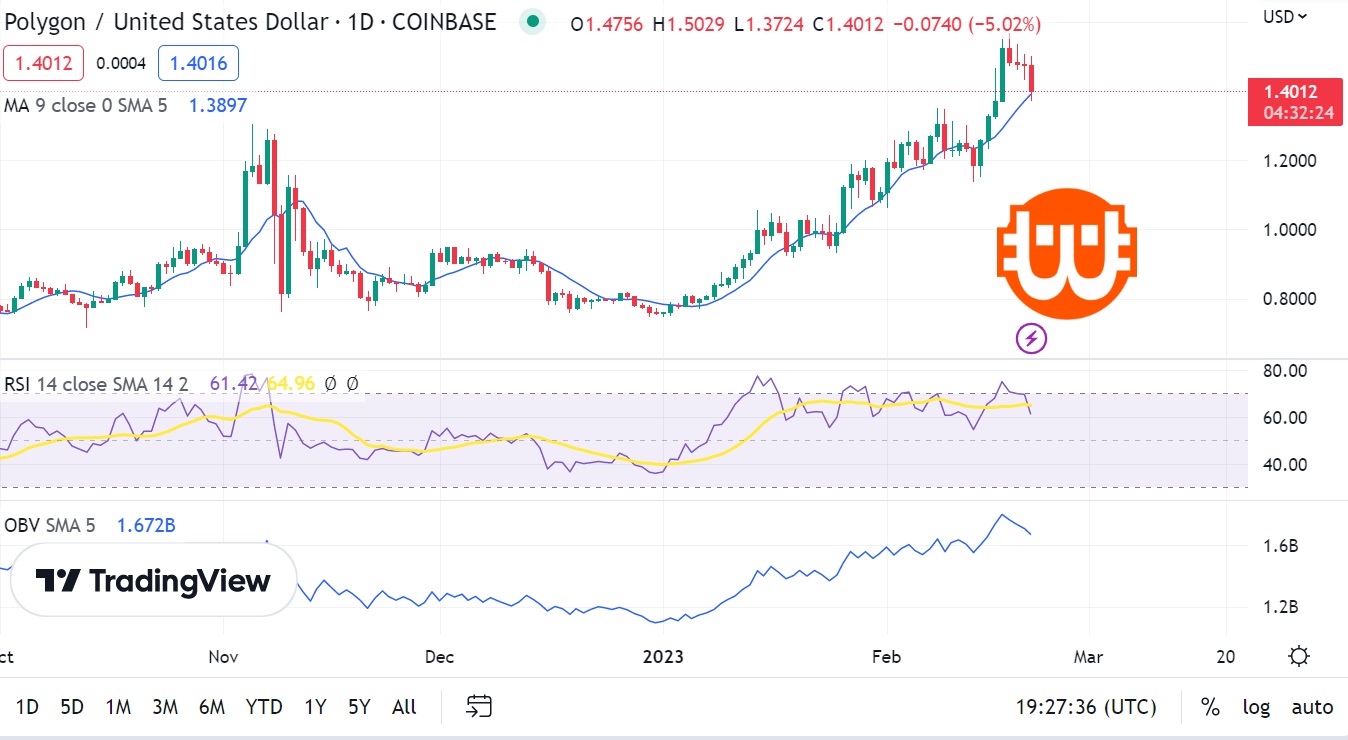Toggle auto scale mode
1348x740 pixels.
pyautogui.click(x=1312, y=707)
